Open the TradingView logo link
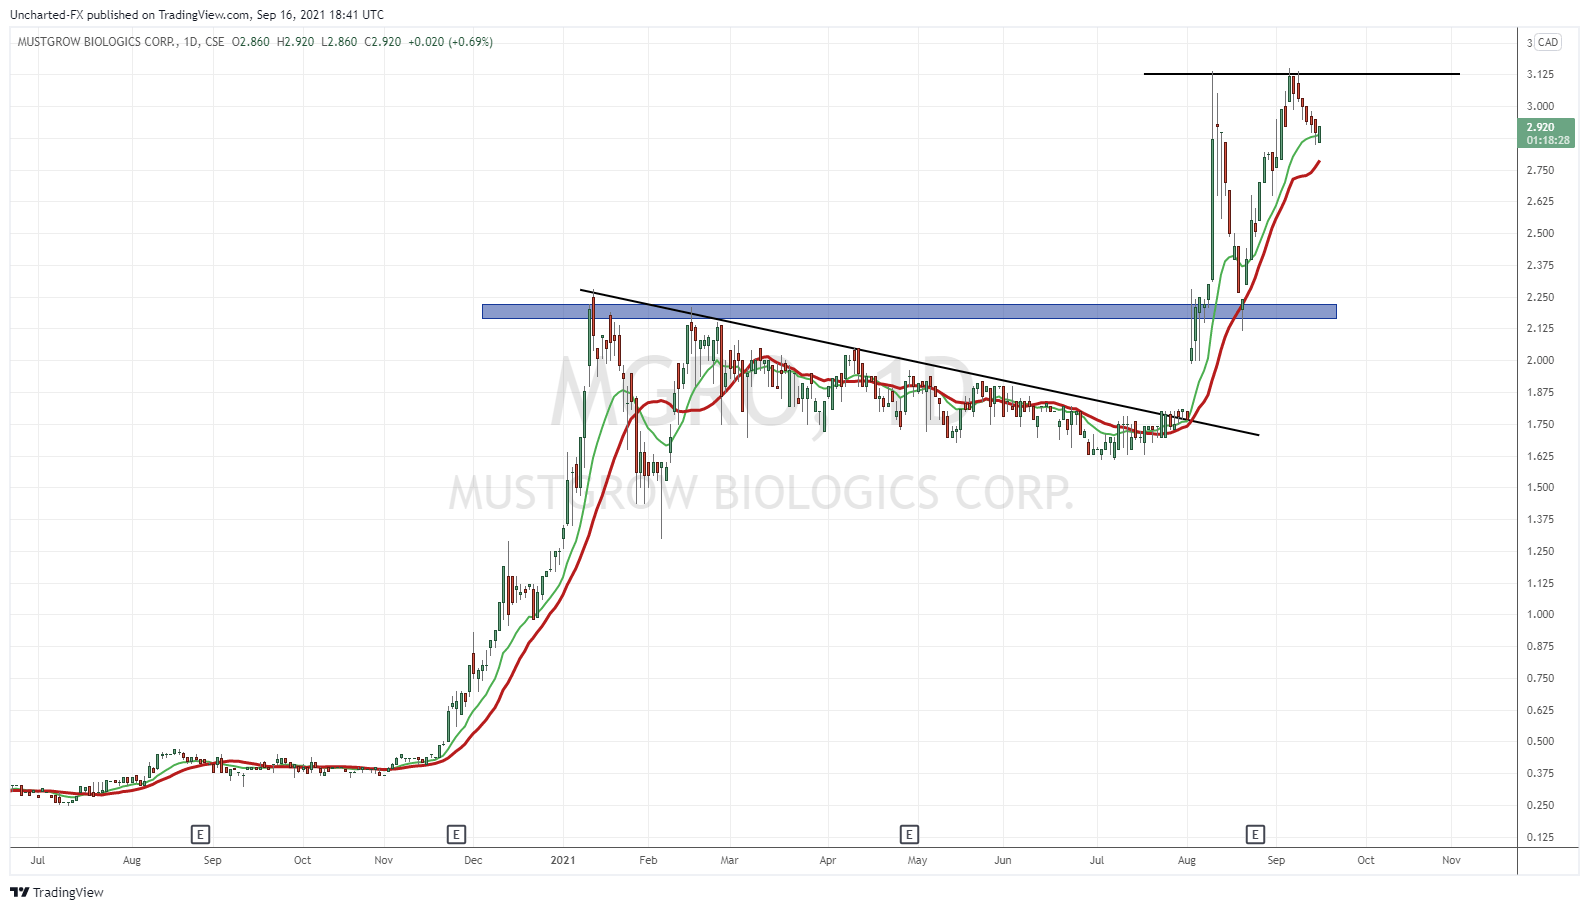The height and width of the screenshot is (910, 1589). point(57,892)
